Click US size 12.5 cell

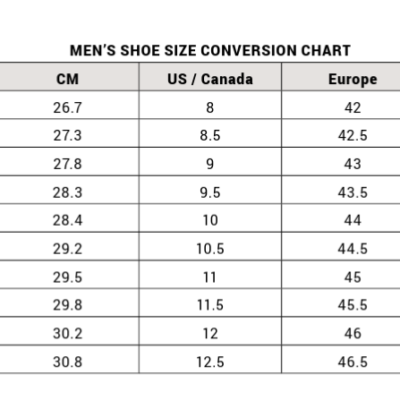pyautogui.click(x=210, y=362)
